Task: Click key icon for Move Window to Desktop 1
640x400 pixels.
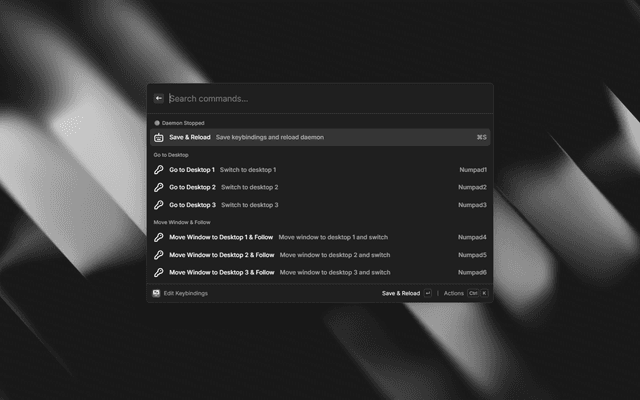Action: (x=158, y=237)
